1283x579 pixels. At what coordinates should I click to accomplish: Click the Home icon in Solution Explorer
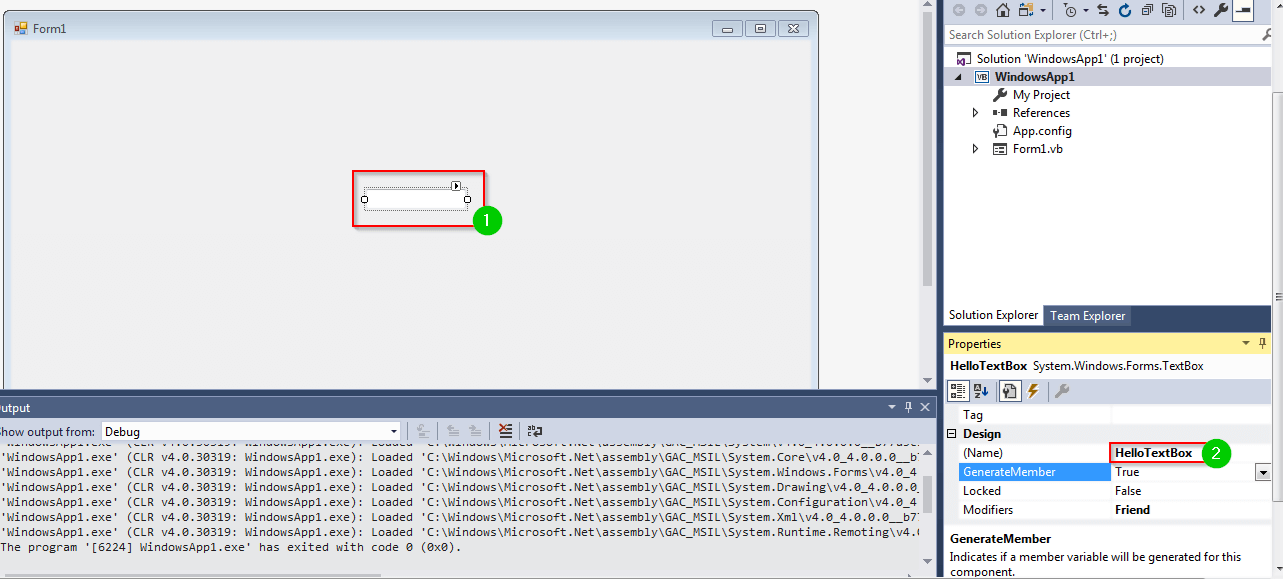(1001, 10)
